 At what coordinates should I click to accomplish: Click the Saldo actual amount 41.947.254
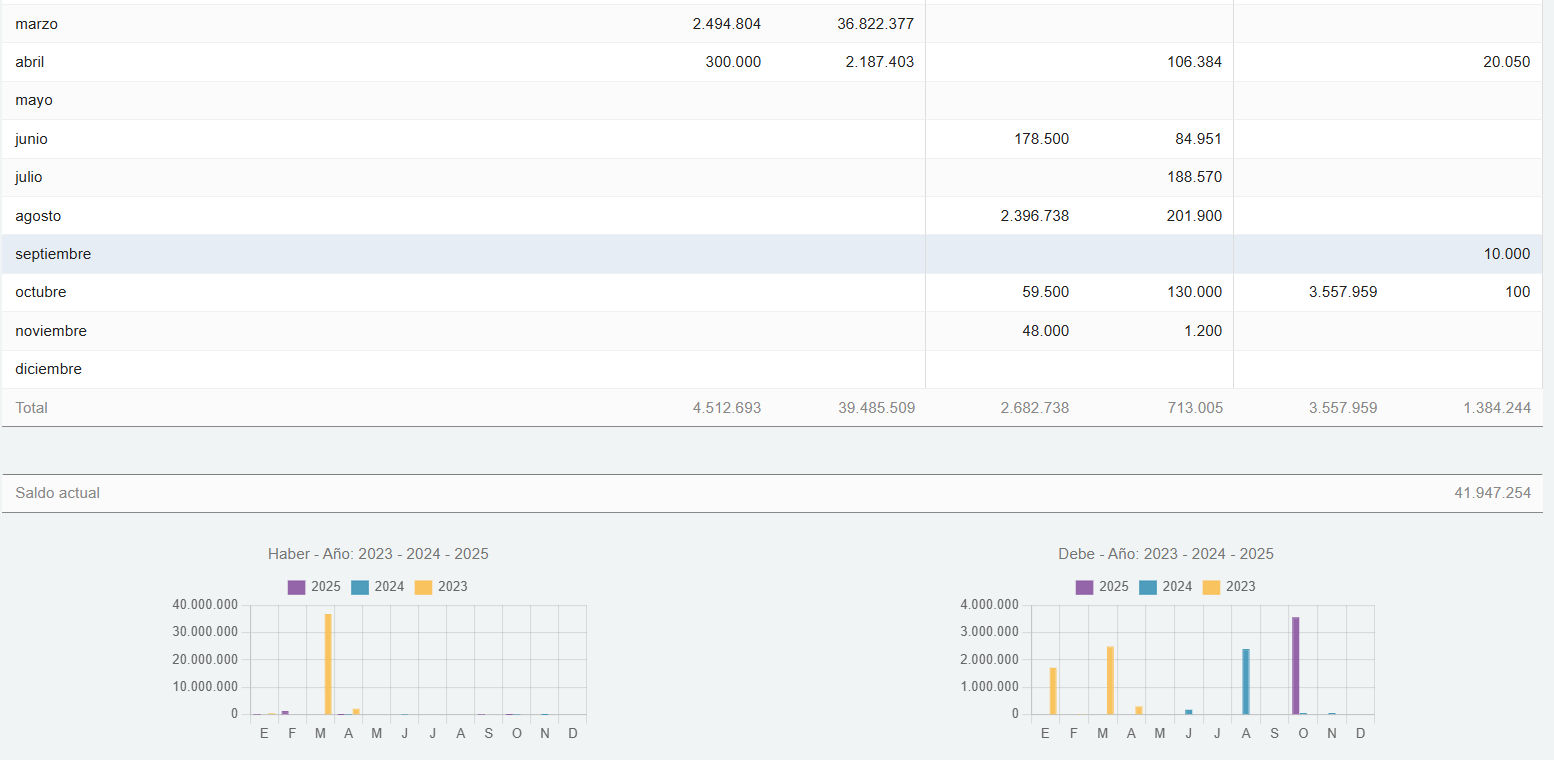(x=1492, y=493)
